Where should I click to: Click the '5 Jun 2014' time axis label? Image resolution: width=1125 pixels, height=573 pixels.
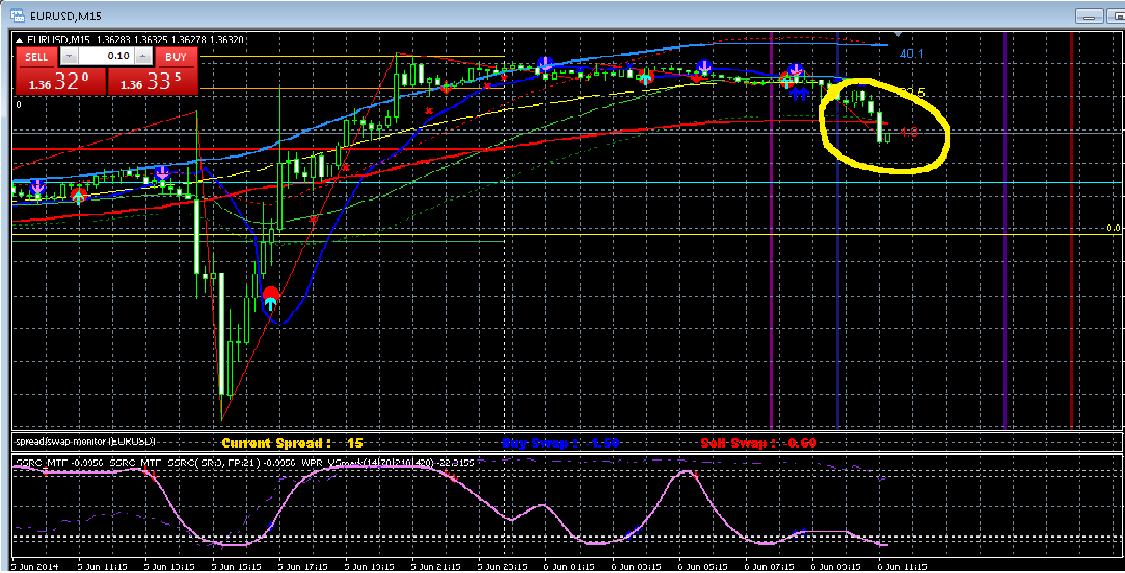click(34, 567)
